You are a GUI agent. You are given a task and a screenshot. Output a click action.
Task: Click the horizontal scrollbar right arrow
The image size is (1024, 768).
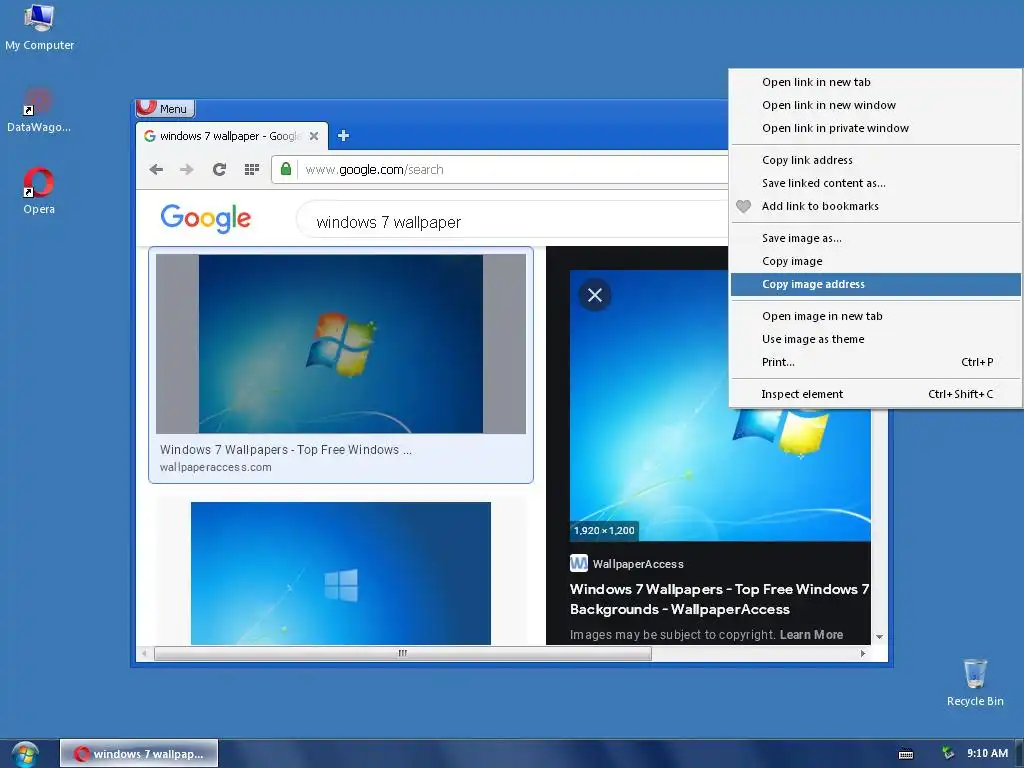click(x=863, y=653)
